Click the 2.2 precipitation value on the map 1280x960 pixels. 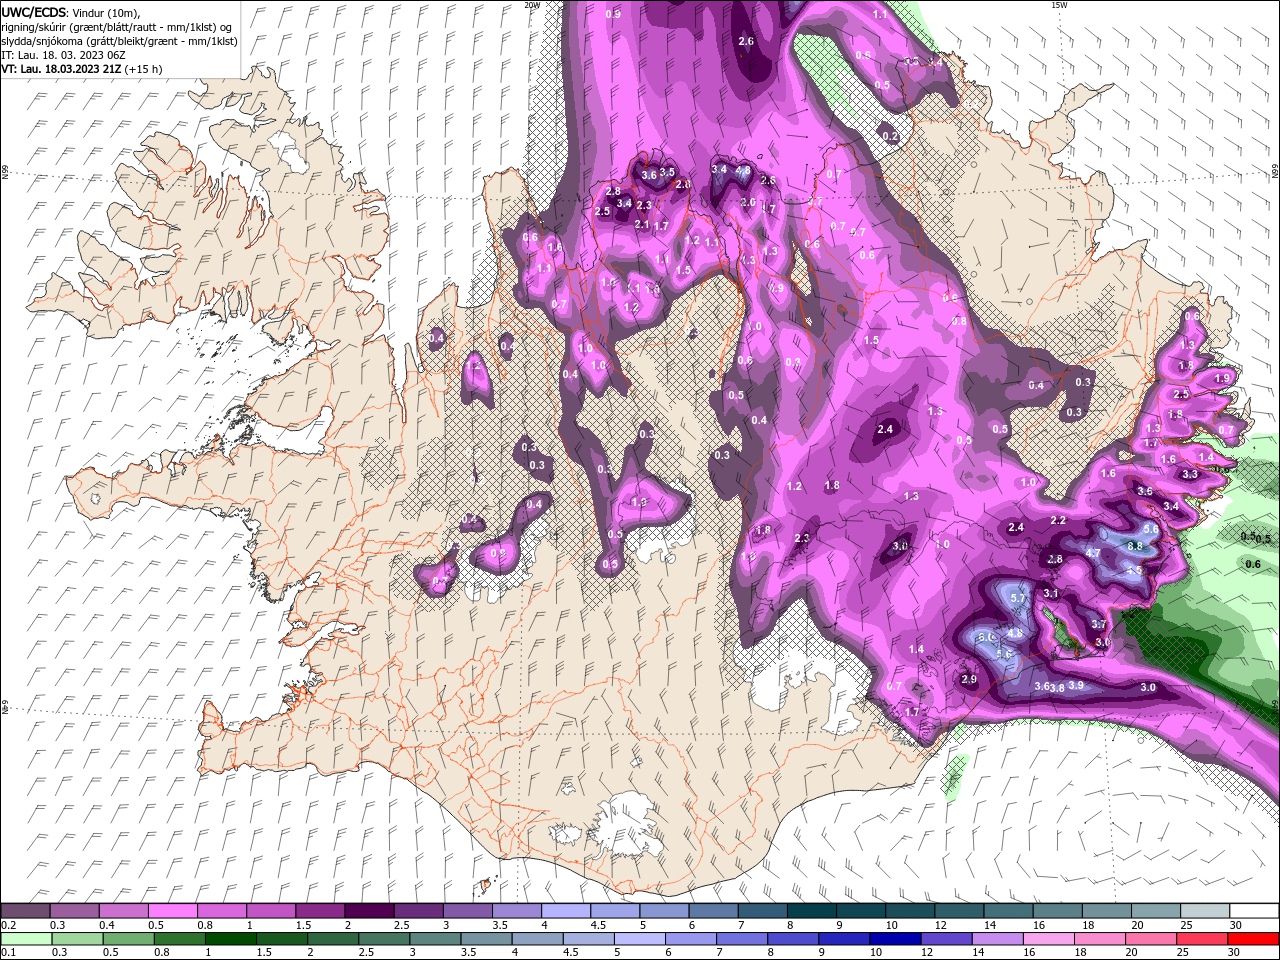click(1059, 520)
